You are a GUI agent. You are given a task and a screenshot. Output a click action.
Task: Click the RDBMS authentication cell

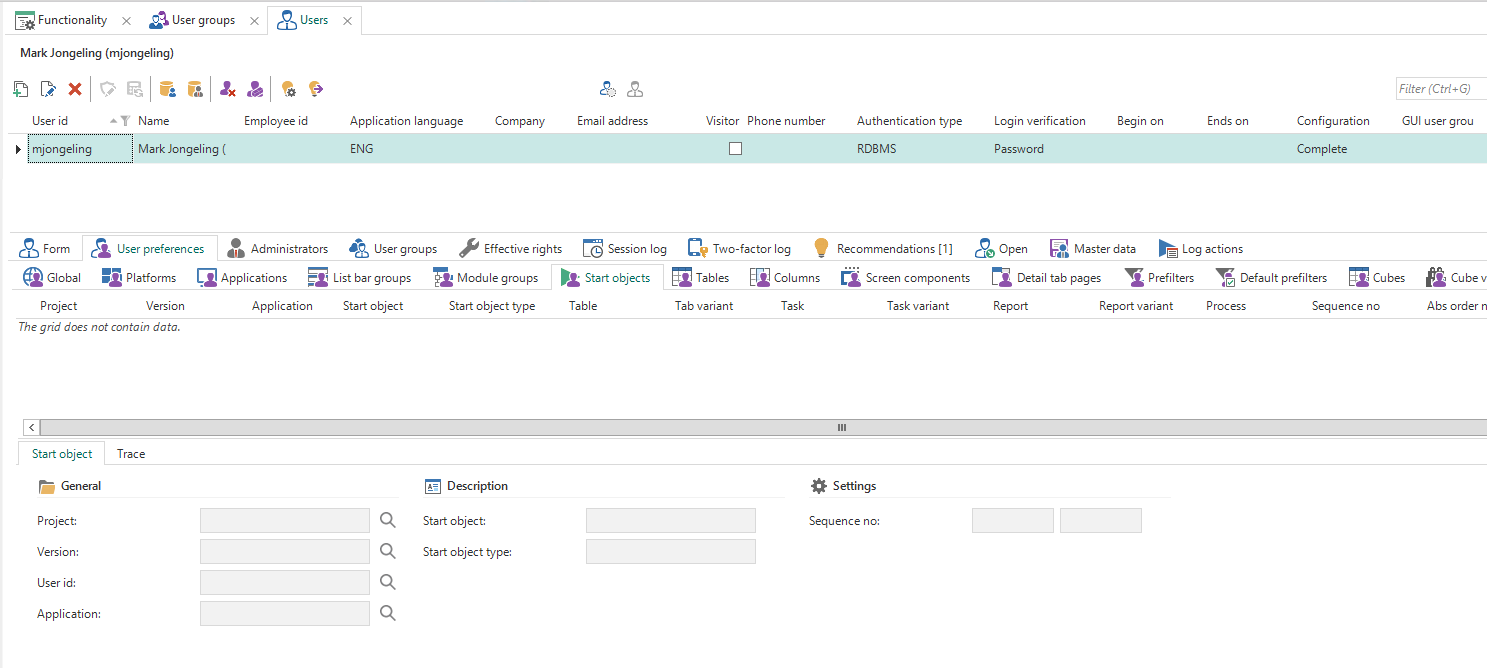pyautogui.click(x=876, y=149)
